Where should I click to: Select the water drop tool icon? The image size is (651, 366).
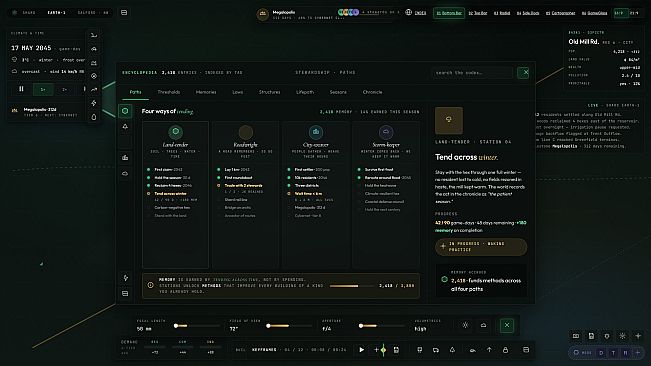[94, 117]
